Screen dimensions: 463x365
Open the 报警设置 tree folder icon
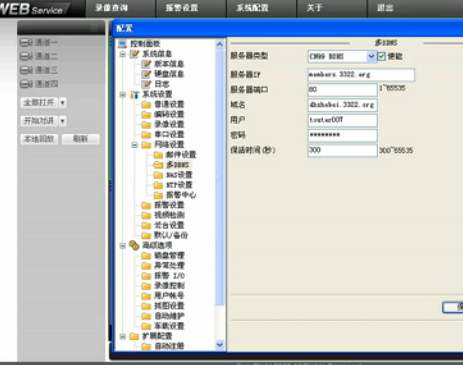coord(146,205)
